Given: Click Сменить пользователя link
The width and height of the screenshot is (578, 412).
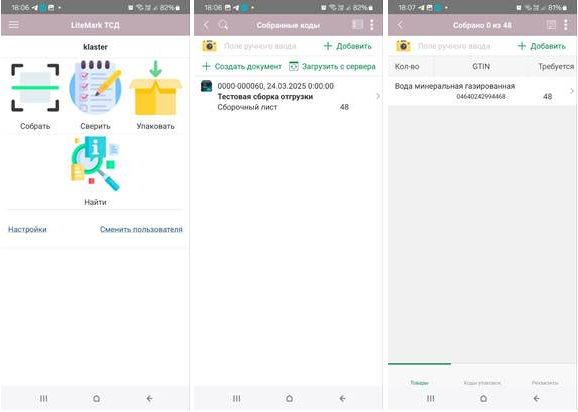Looking at the screenshot, I should pos(141,229).
